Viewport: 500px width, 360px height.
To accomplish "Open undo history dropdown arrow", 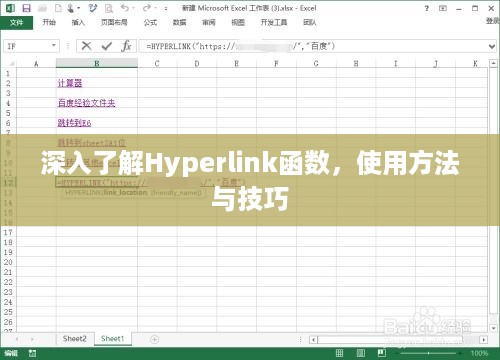I will click(x=133, y=9).
